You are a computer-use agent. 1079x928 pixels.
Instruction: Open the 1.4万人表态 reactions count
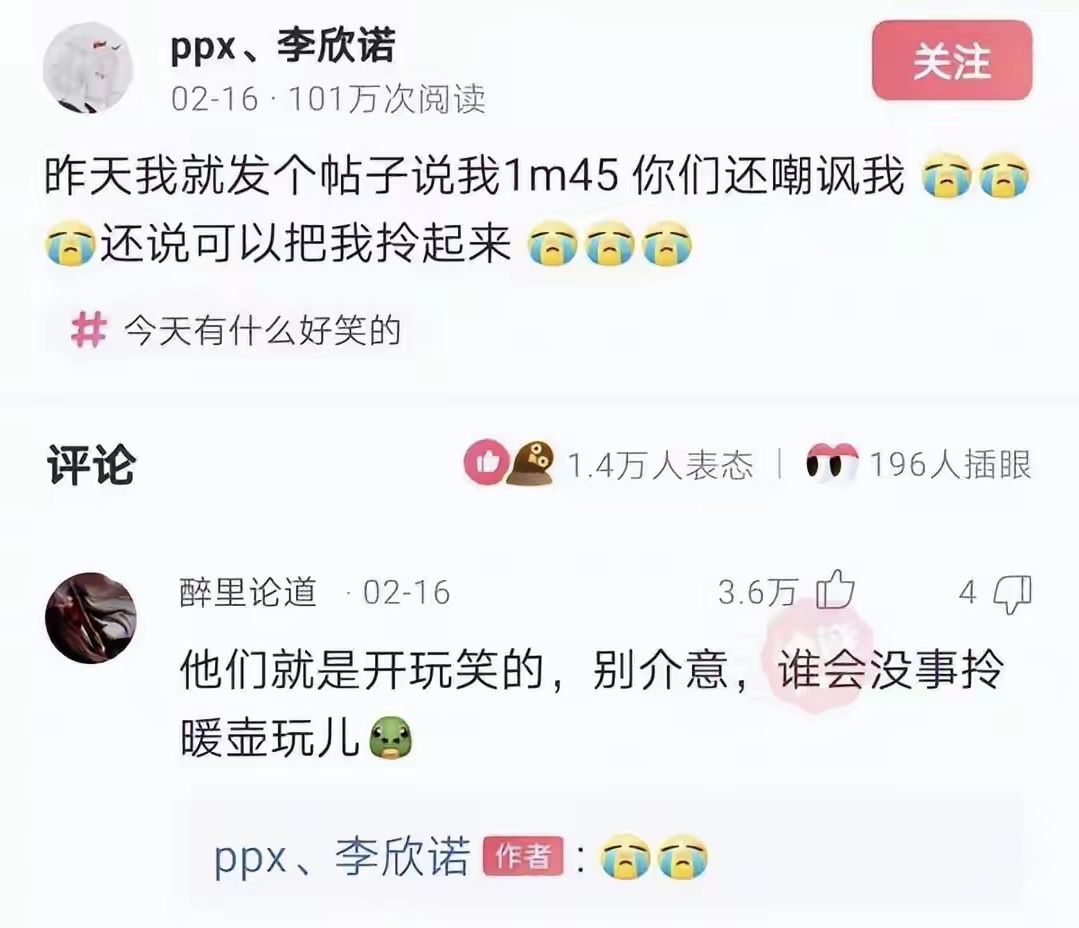point(660,465)
